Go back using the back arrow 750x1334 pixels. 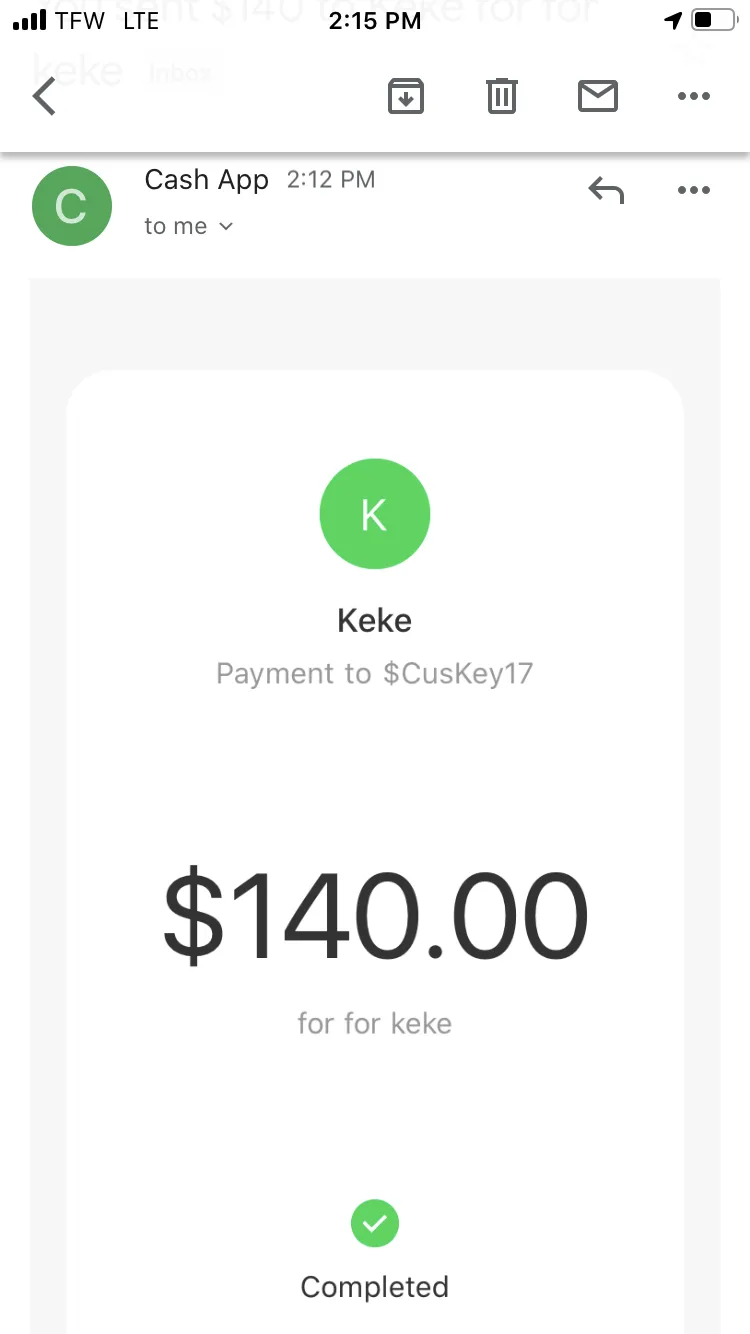click(44, 97)
